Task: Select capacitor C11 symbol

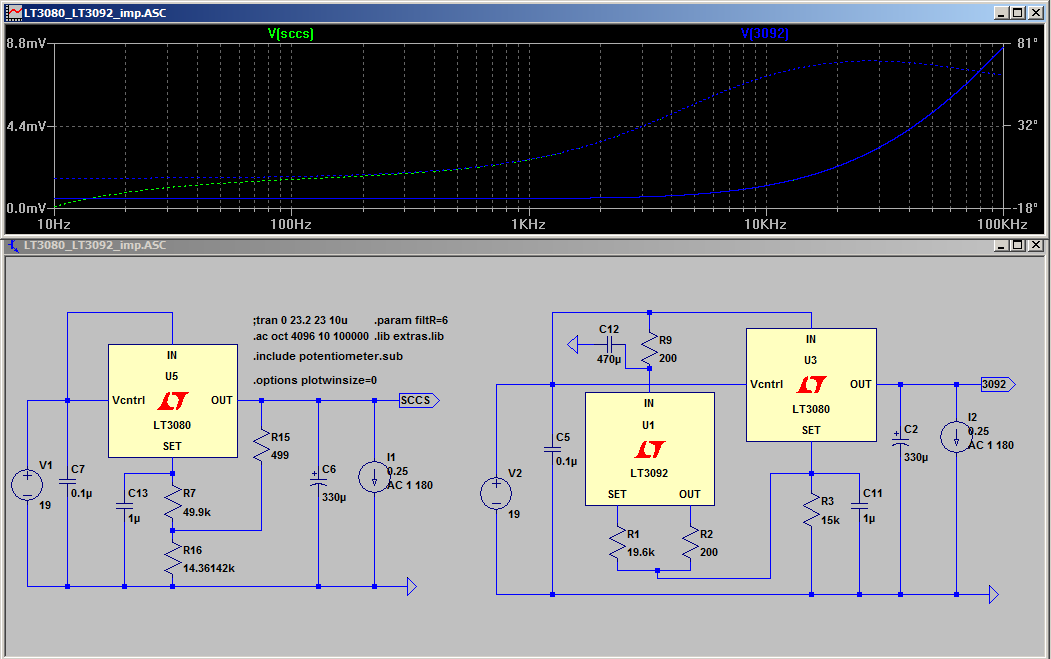Action: 859,505
